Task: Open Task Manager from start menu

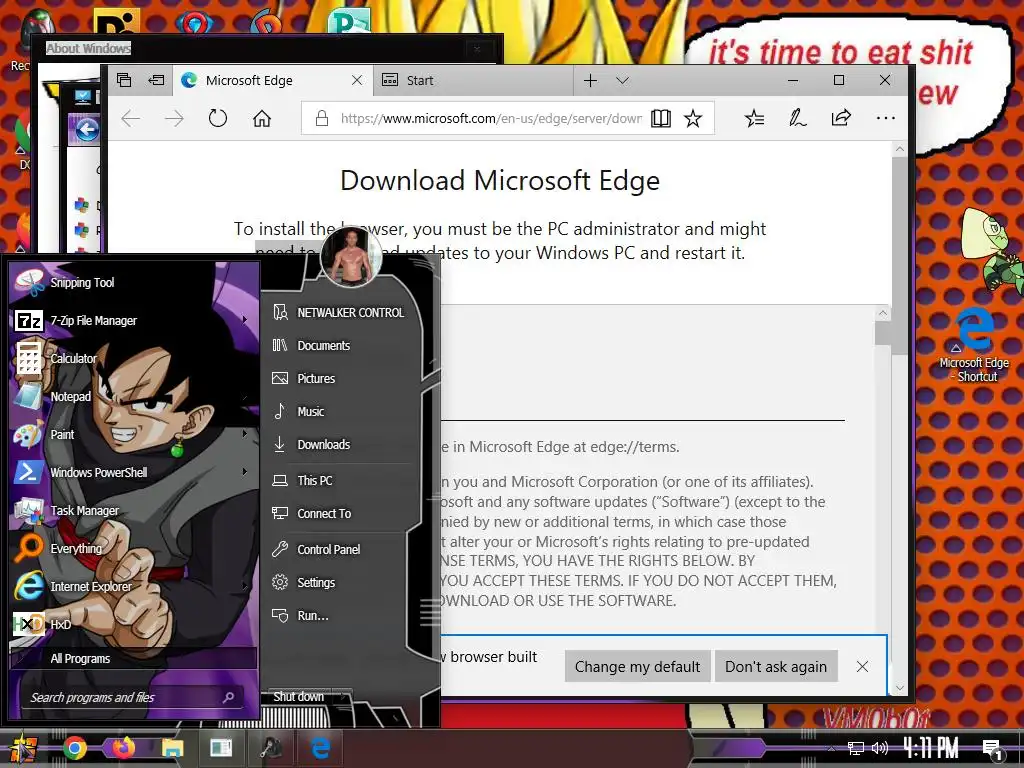Action: point(134,510)
